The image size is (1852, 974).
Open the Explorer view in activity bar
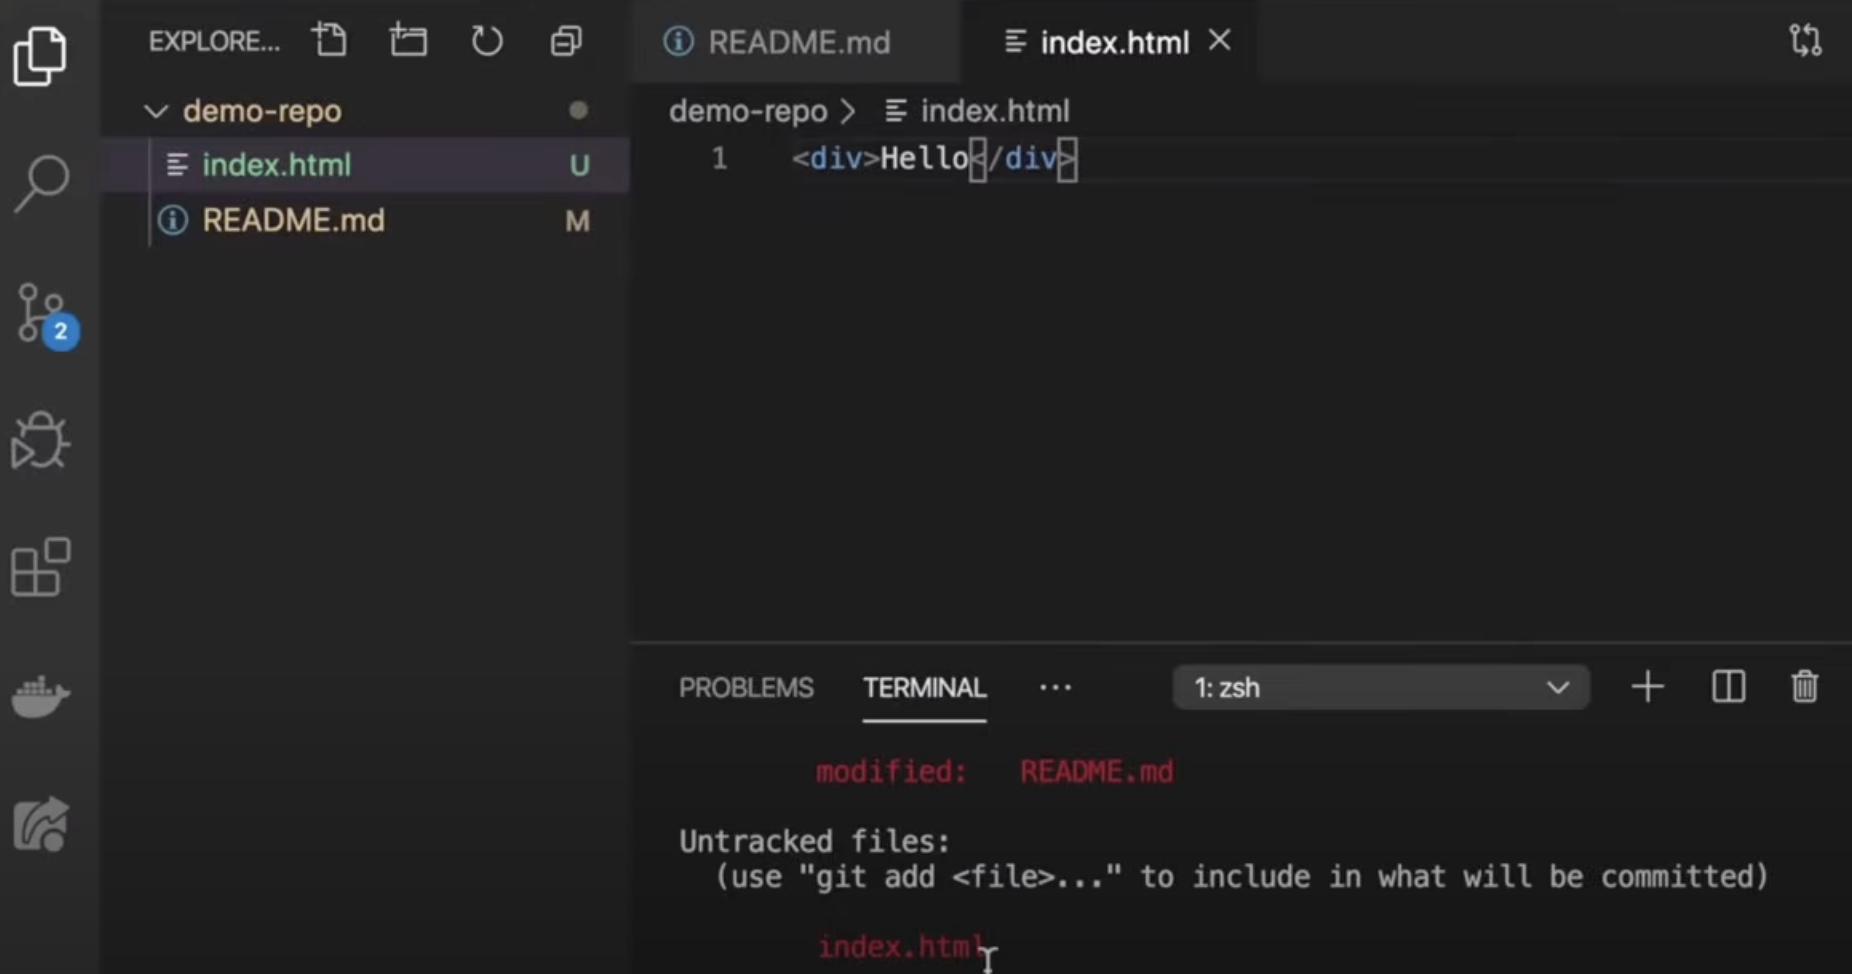(x=40, y=56)
